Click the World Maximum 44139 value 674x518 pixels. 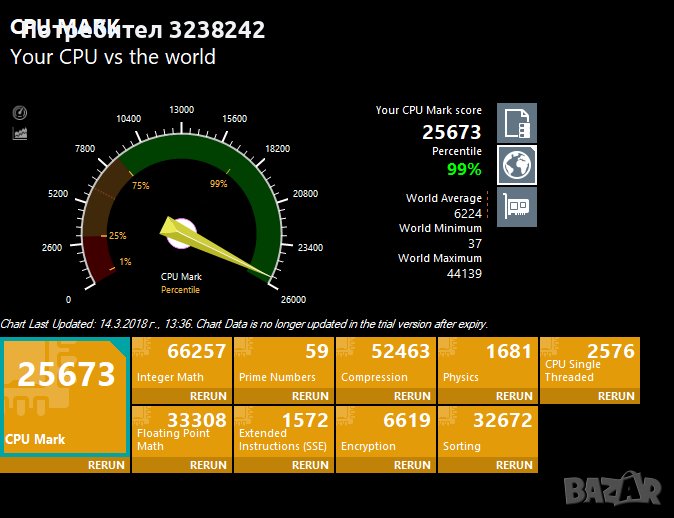[x=464, y=273]
